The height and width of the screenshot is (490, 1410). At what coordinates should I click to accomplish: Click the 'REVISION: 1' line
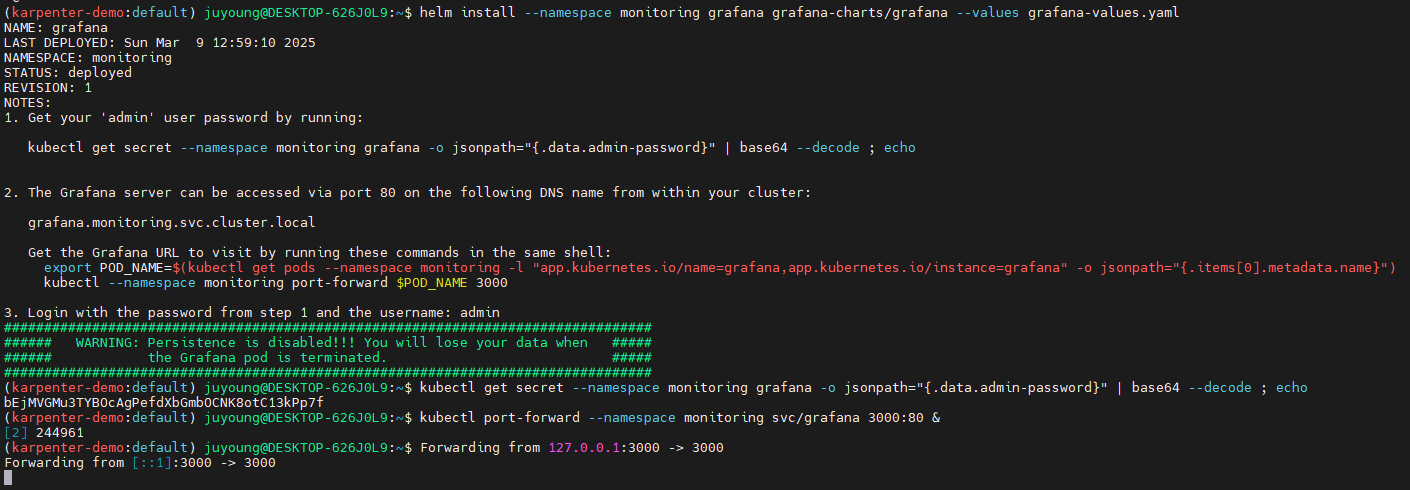click(48, 88)
